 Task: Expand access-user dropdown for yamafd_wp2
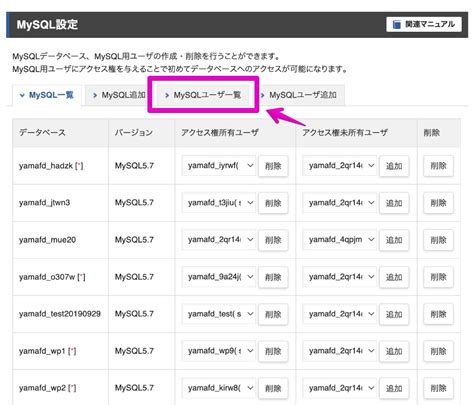[219, 388]
